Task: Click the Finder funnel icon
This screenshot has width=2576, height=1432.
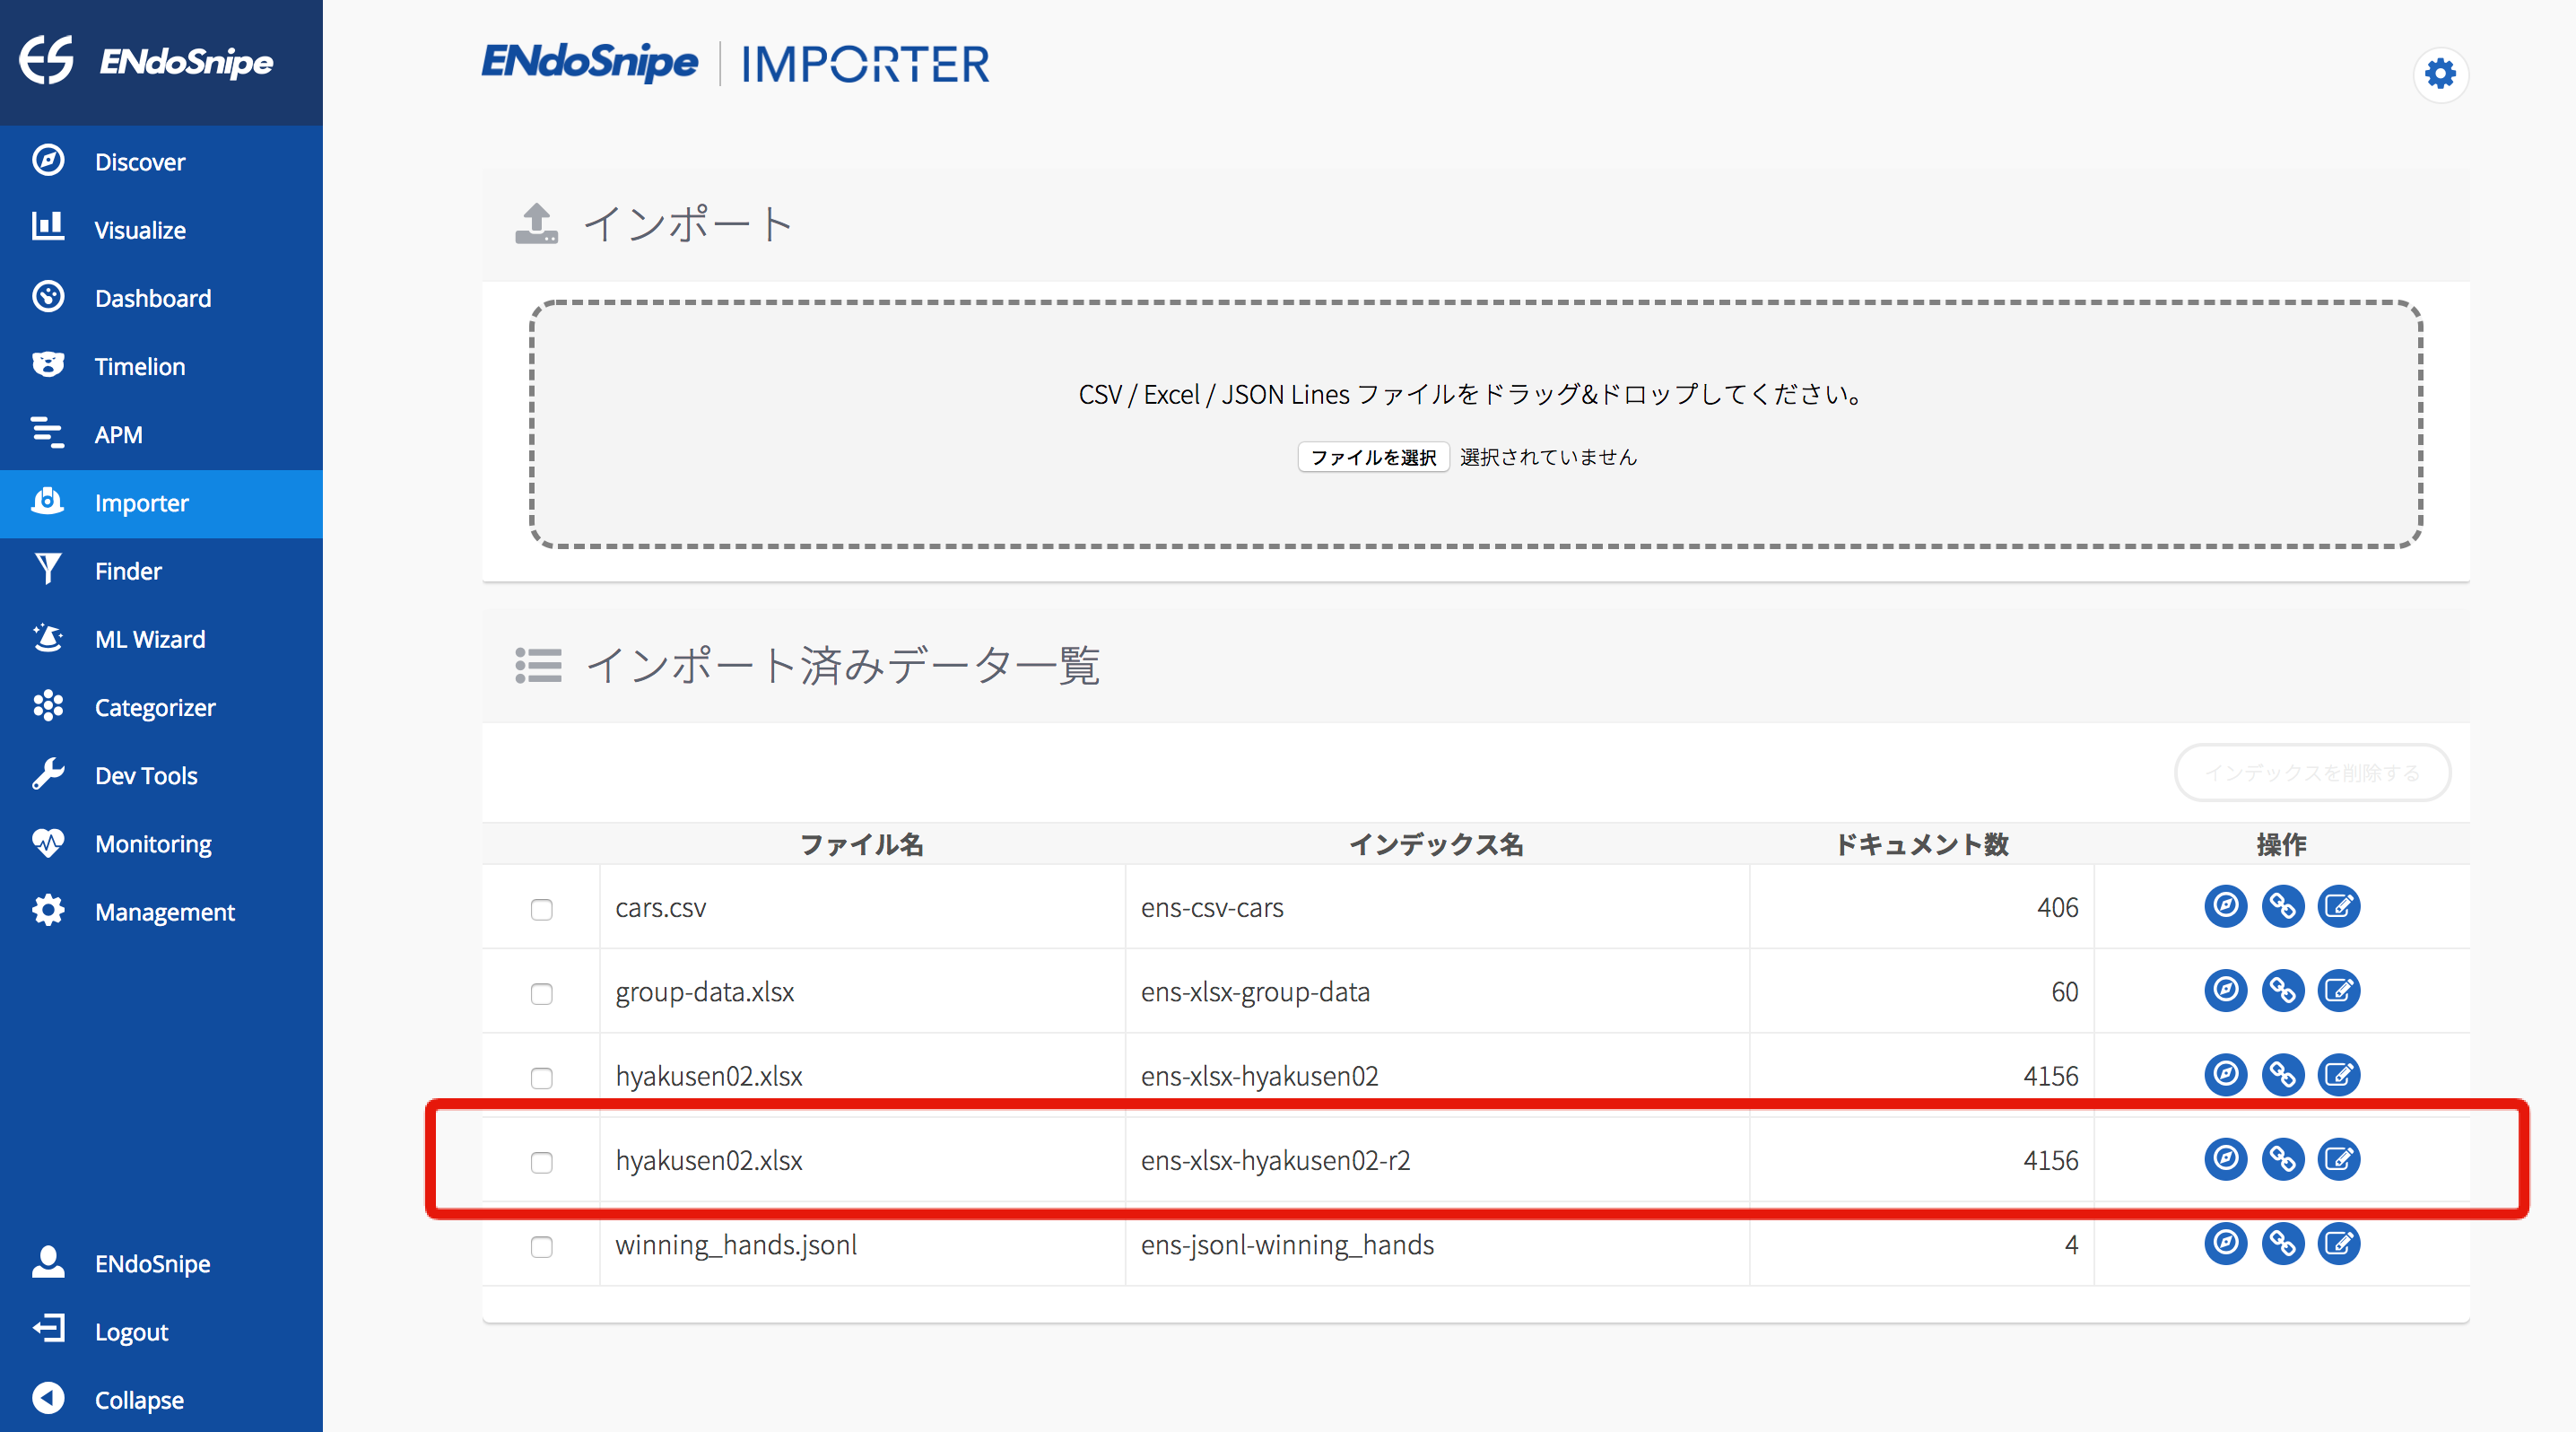Action: 48,569
